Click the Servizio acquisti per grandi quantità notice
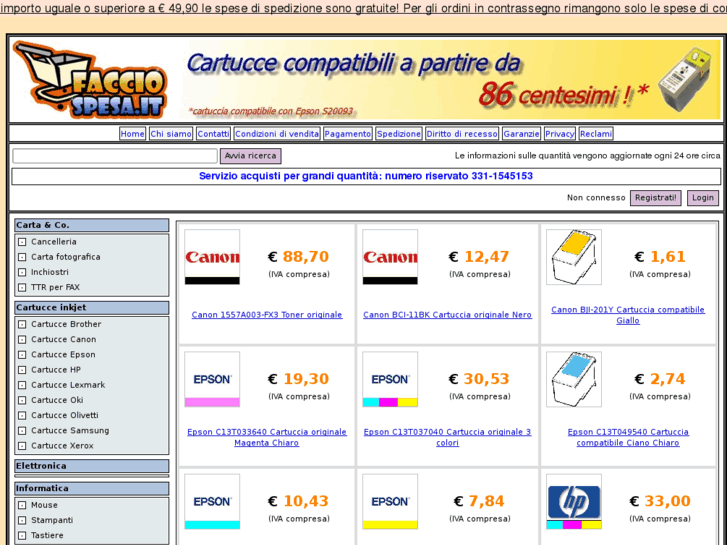Image resolution: width=727 pixels, height=545 pixels. pyautogui.click(x=366, y=176)
